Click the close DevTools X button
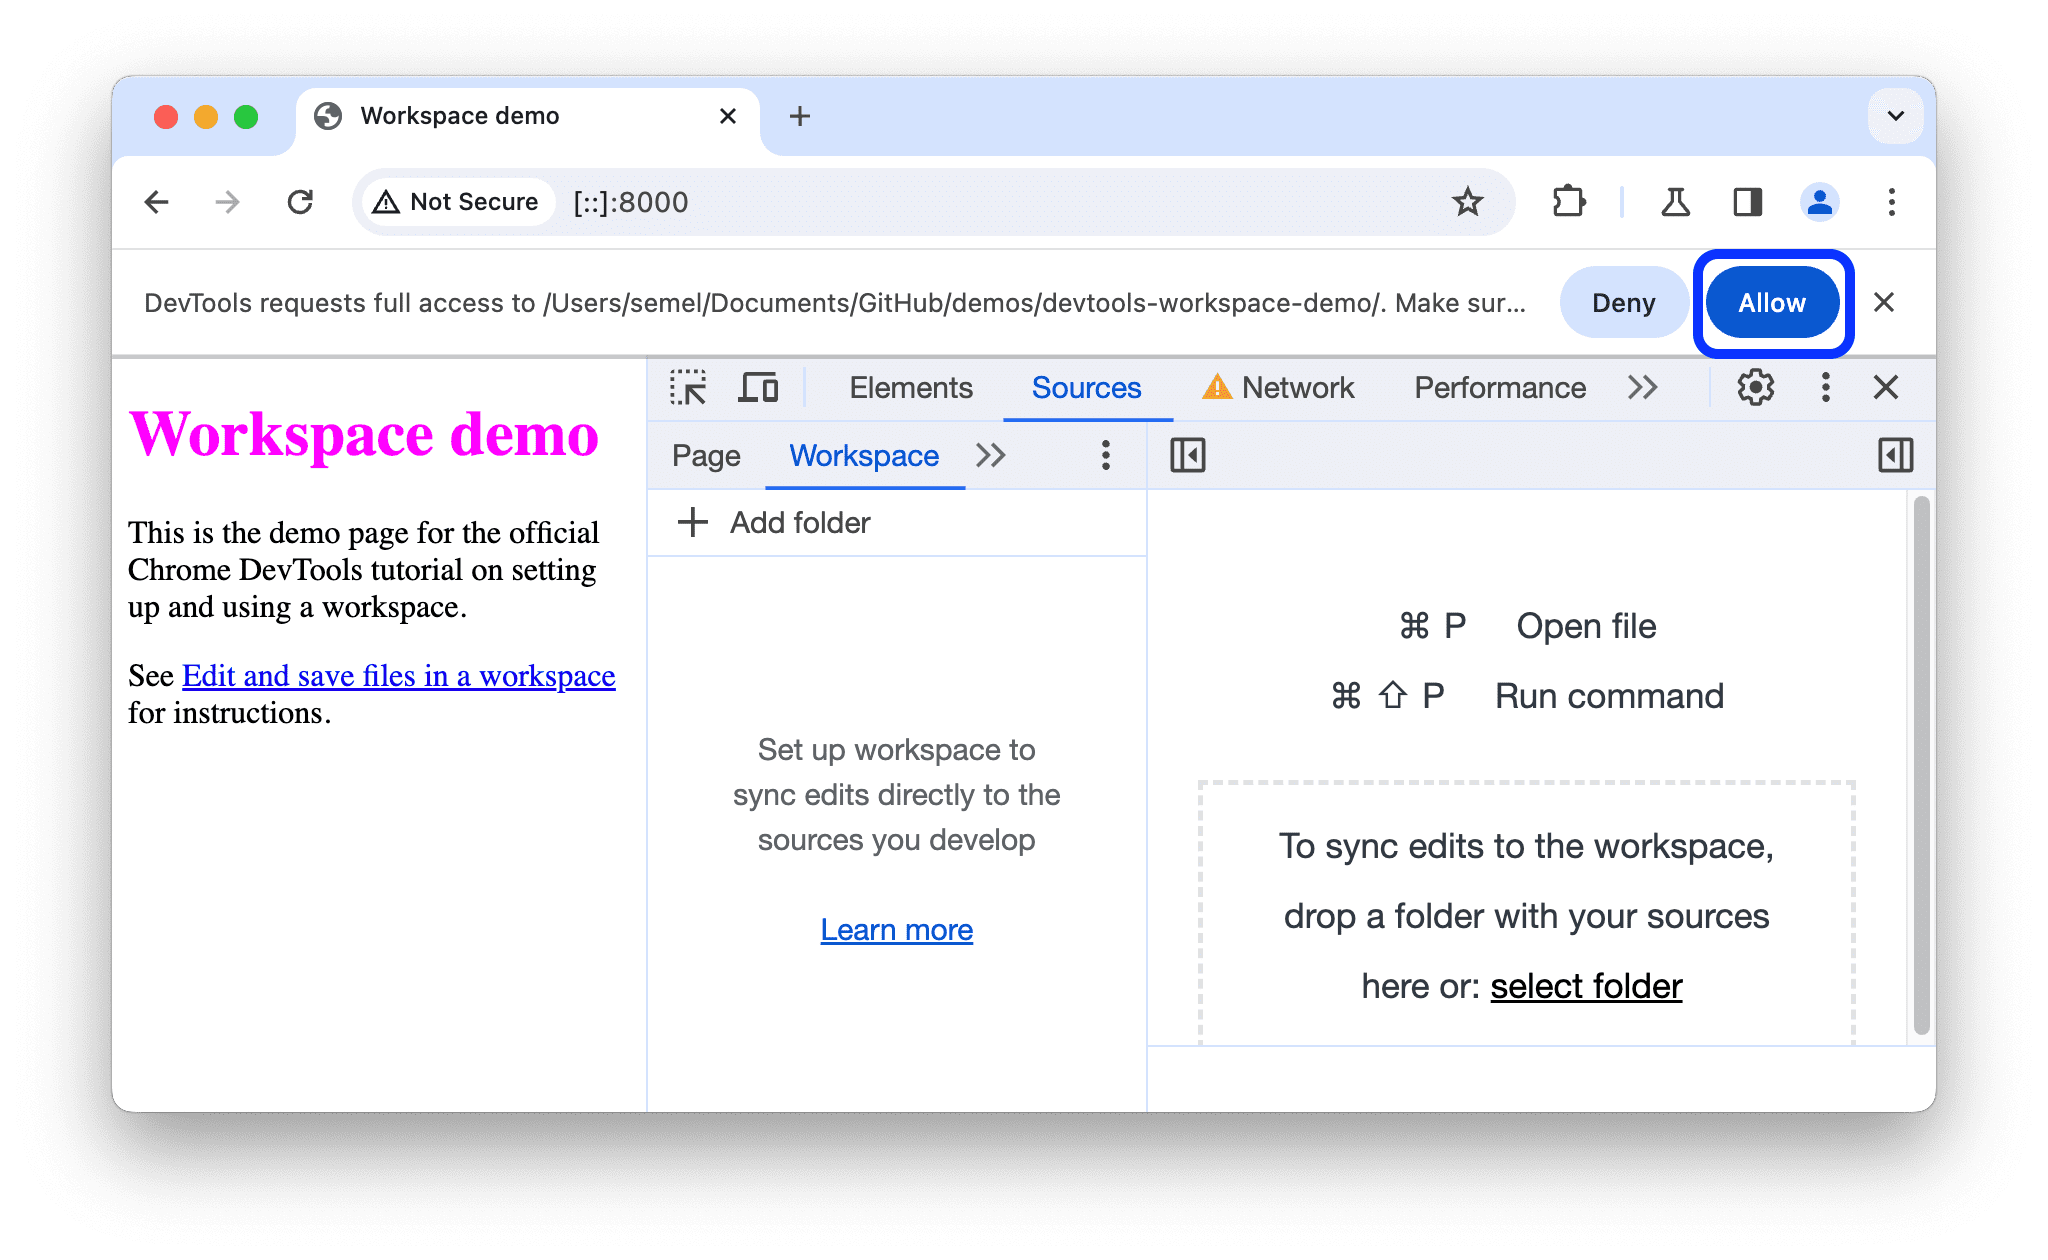The image size is (2048, 1260). (x=1890, y=388)
